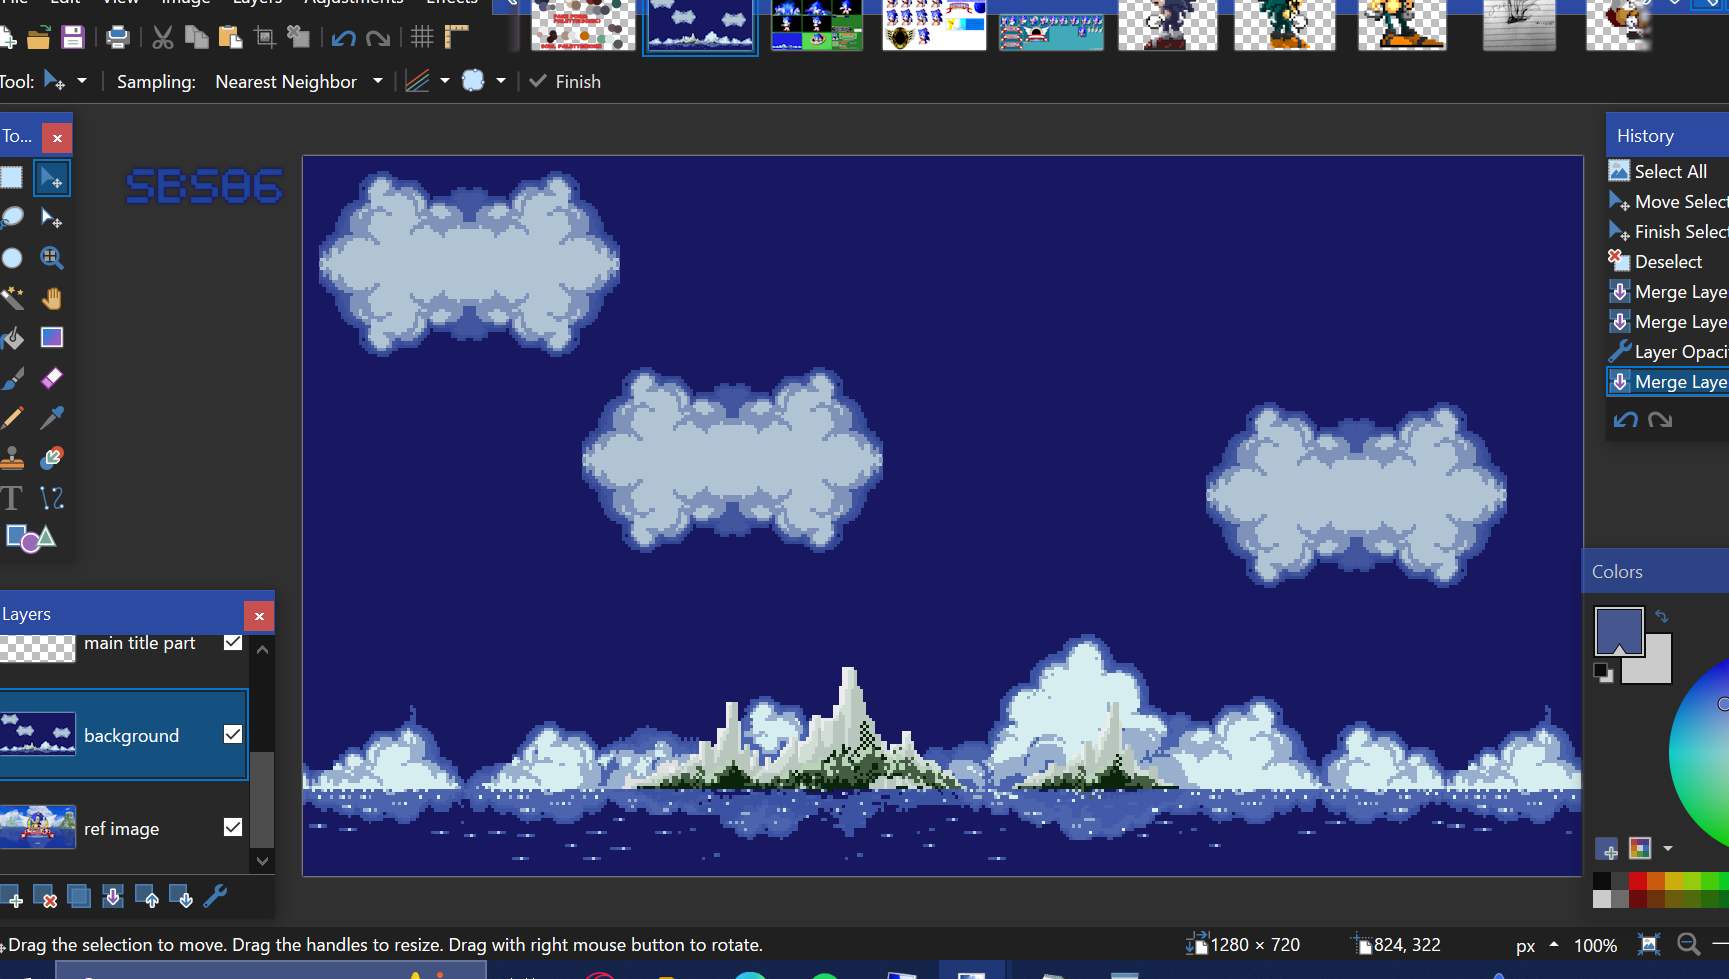Click Move Layer Up icon

click(147, 897)
